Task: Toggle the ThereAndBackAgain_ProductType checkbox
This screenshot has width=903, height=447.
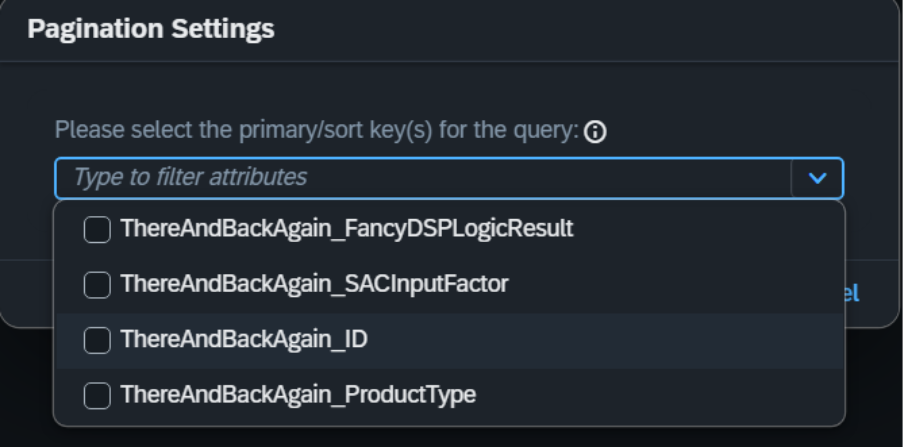Action: (x=97, y=395)
